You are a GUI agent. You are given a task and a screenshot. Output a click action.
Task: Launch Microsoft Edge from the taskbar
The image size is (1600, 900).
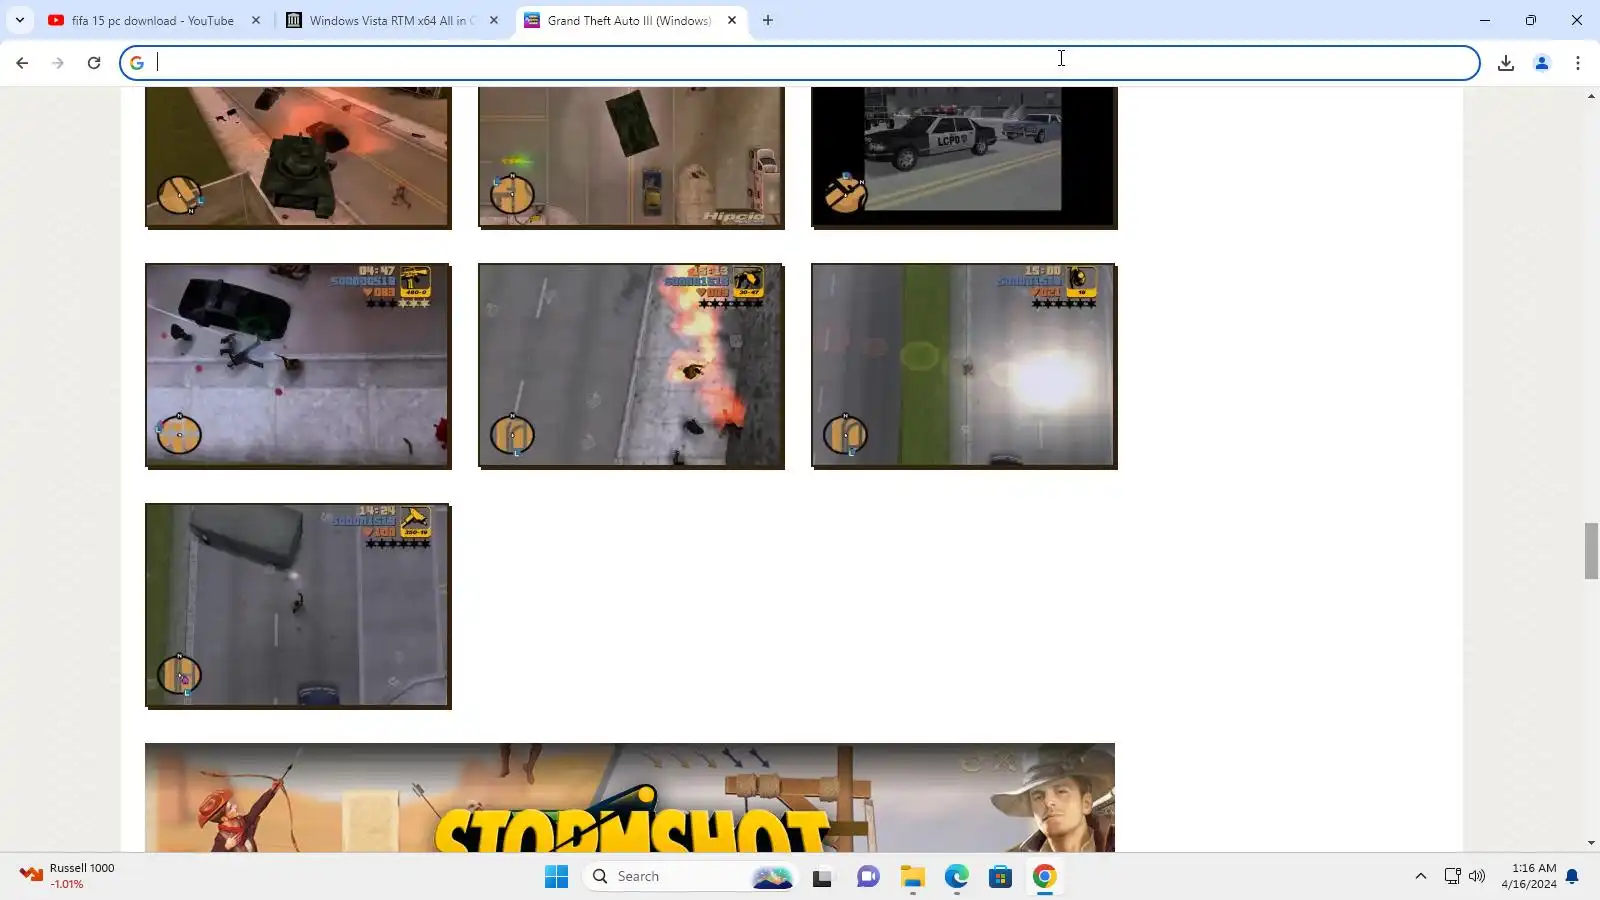click(x=956, y=877)
